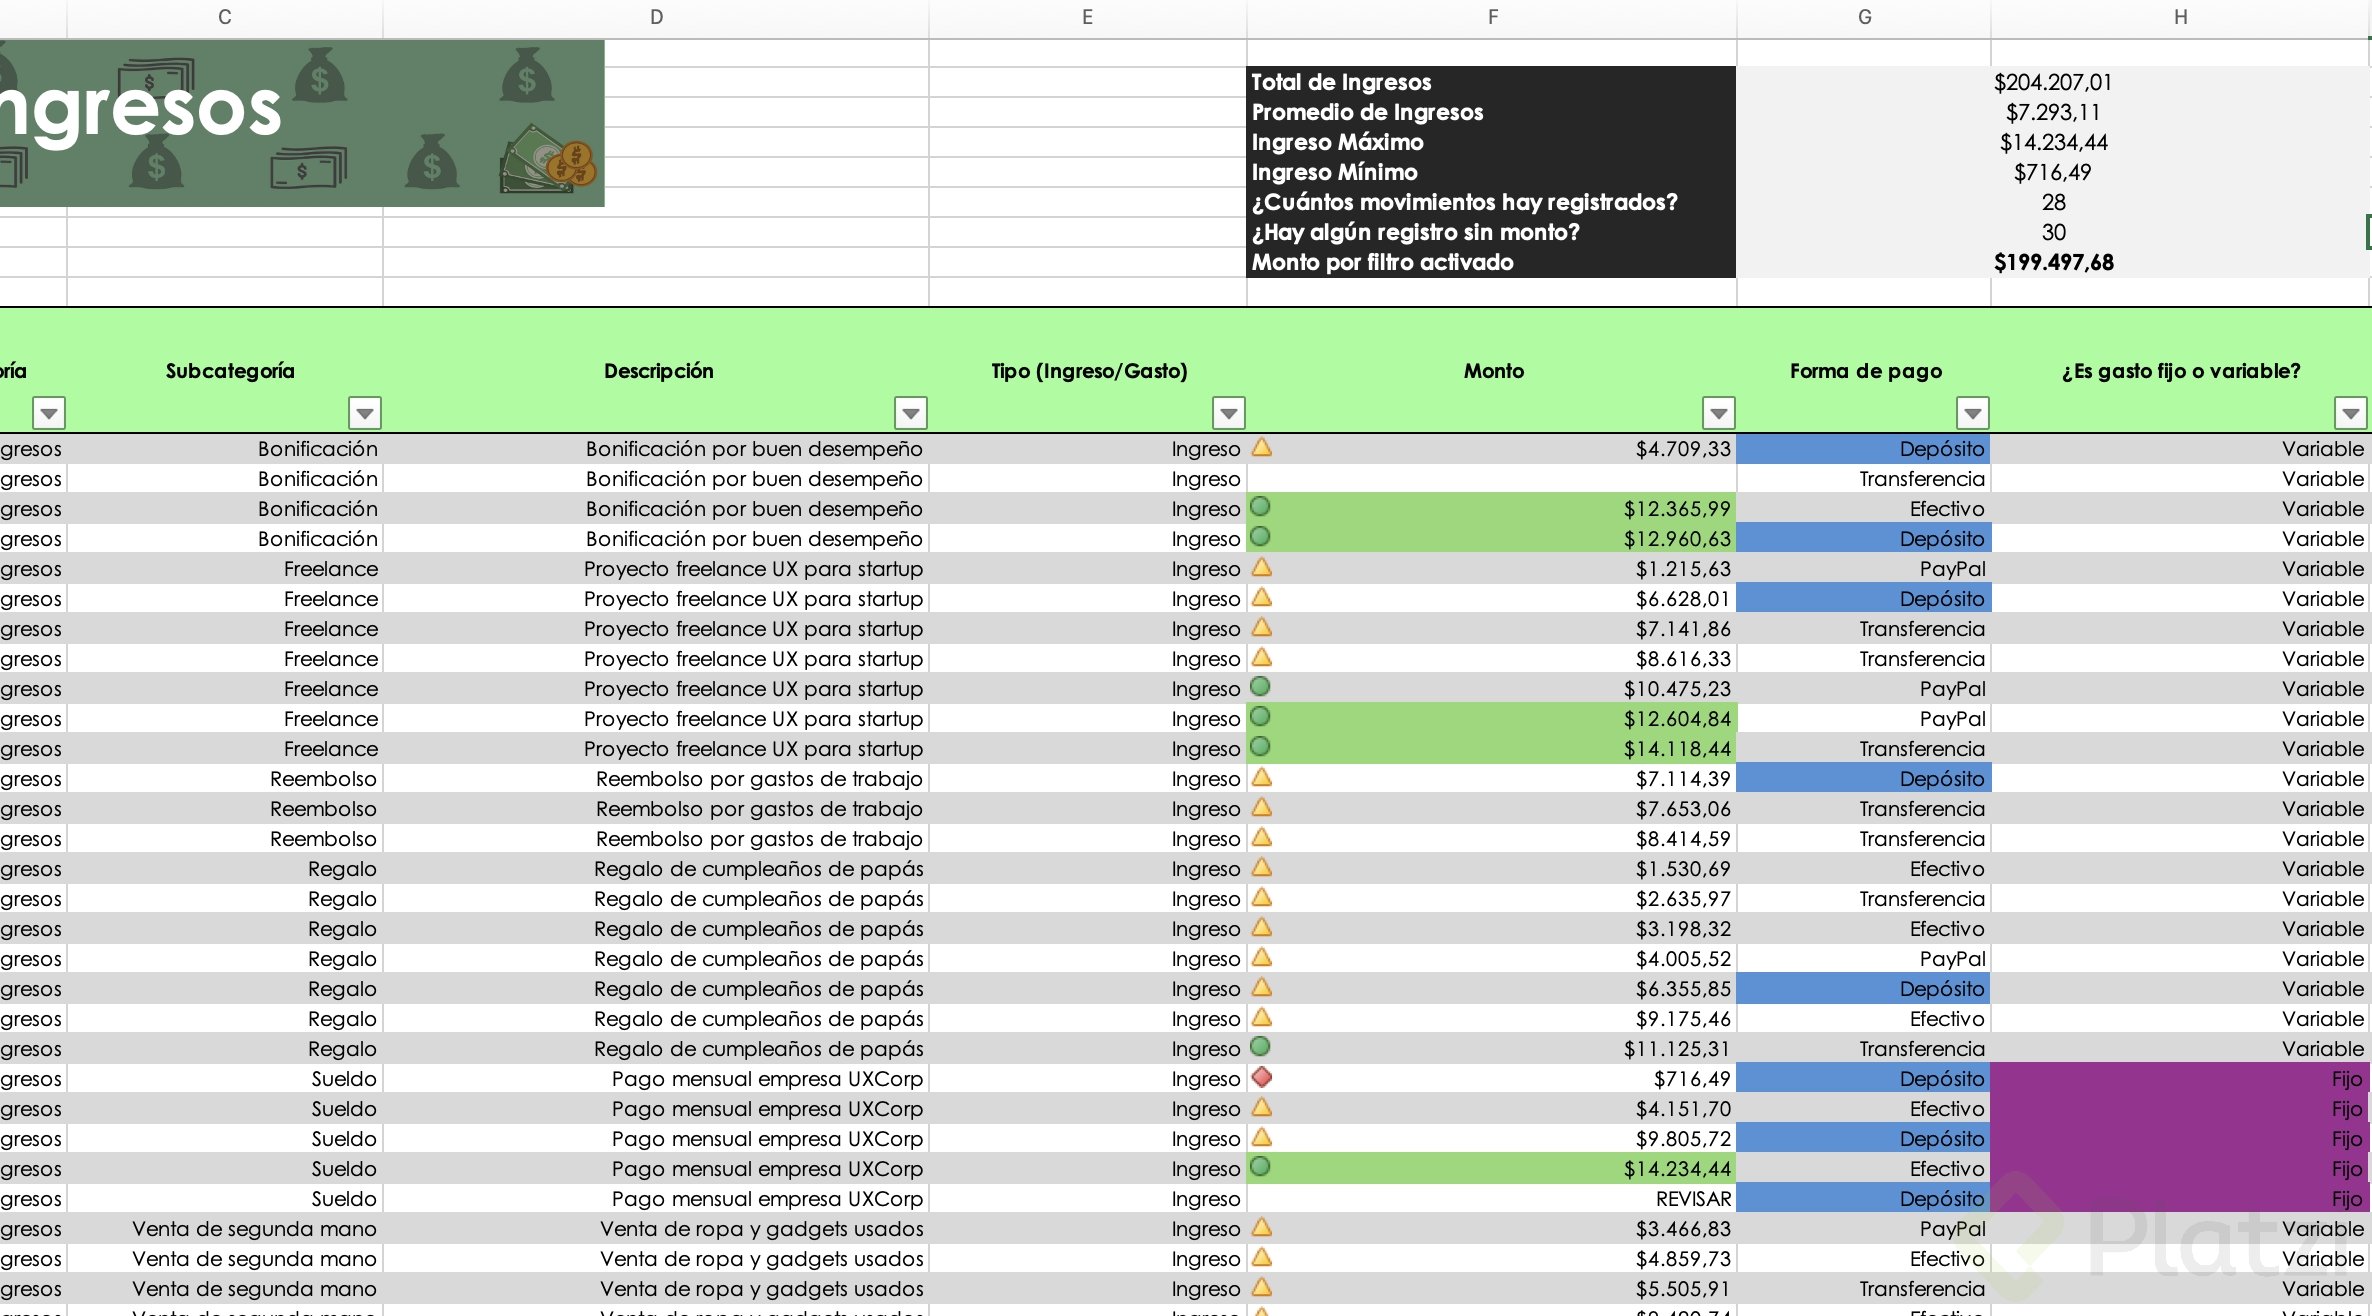Click the green circle icon beside $10.475,23

click(1261, 687)
